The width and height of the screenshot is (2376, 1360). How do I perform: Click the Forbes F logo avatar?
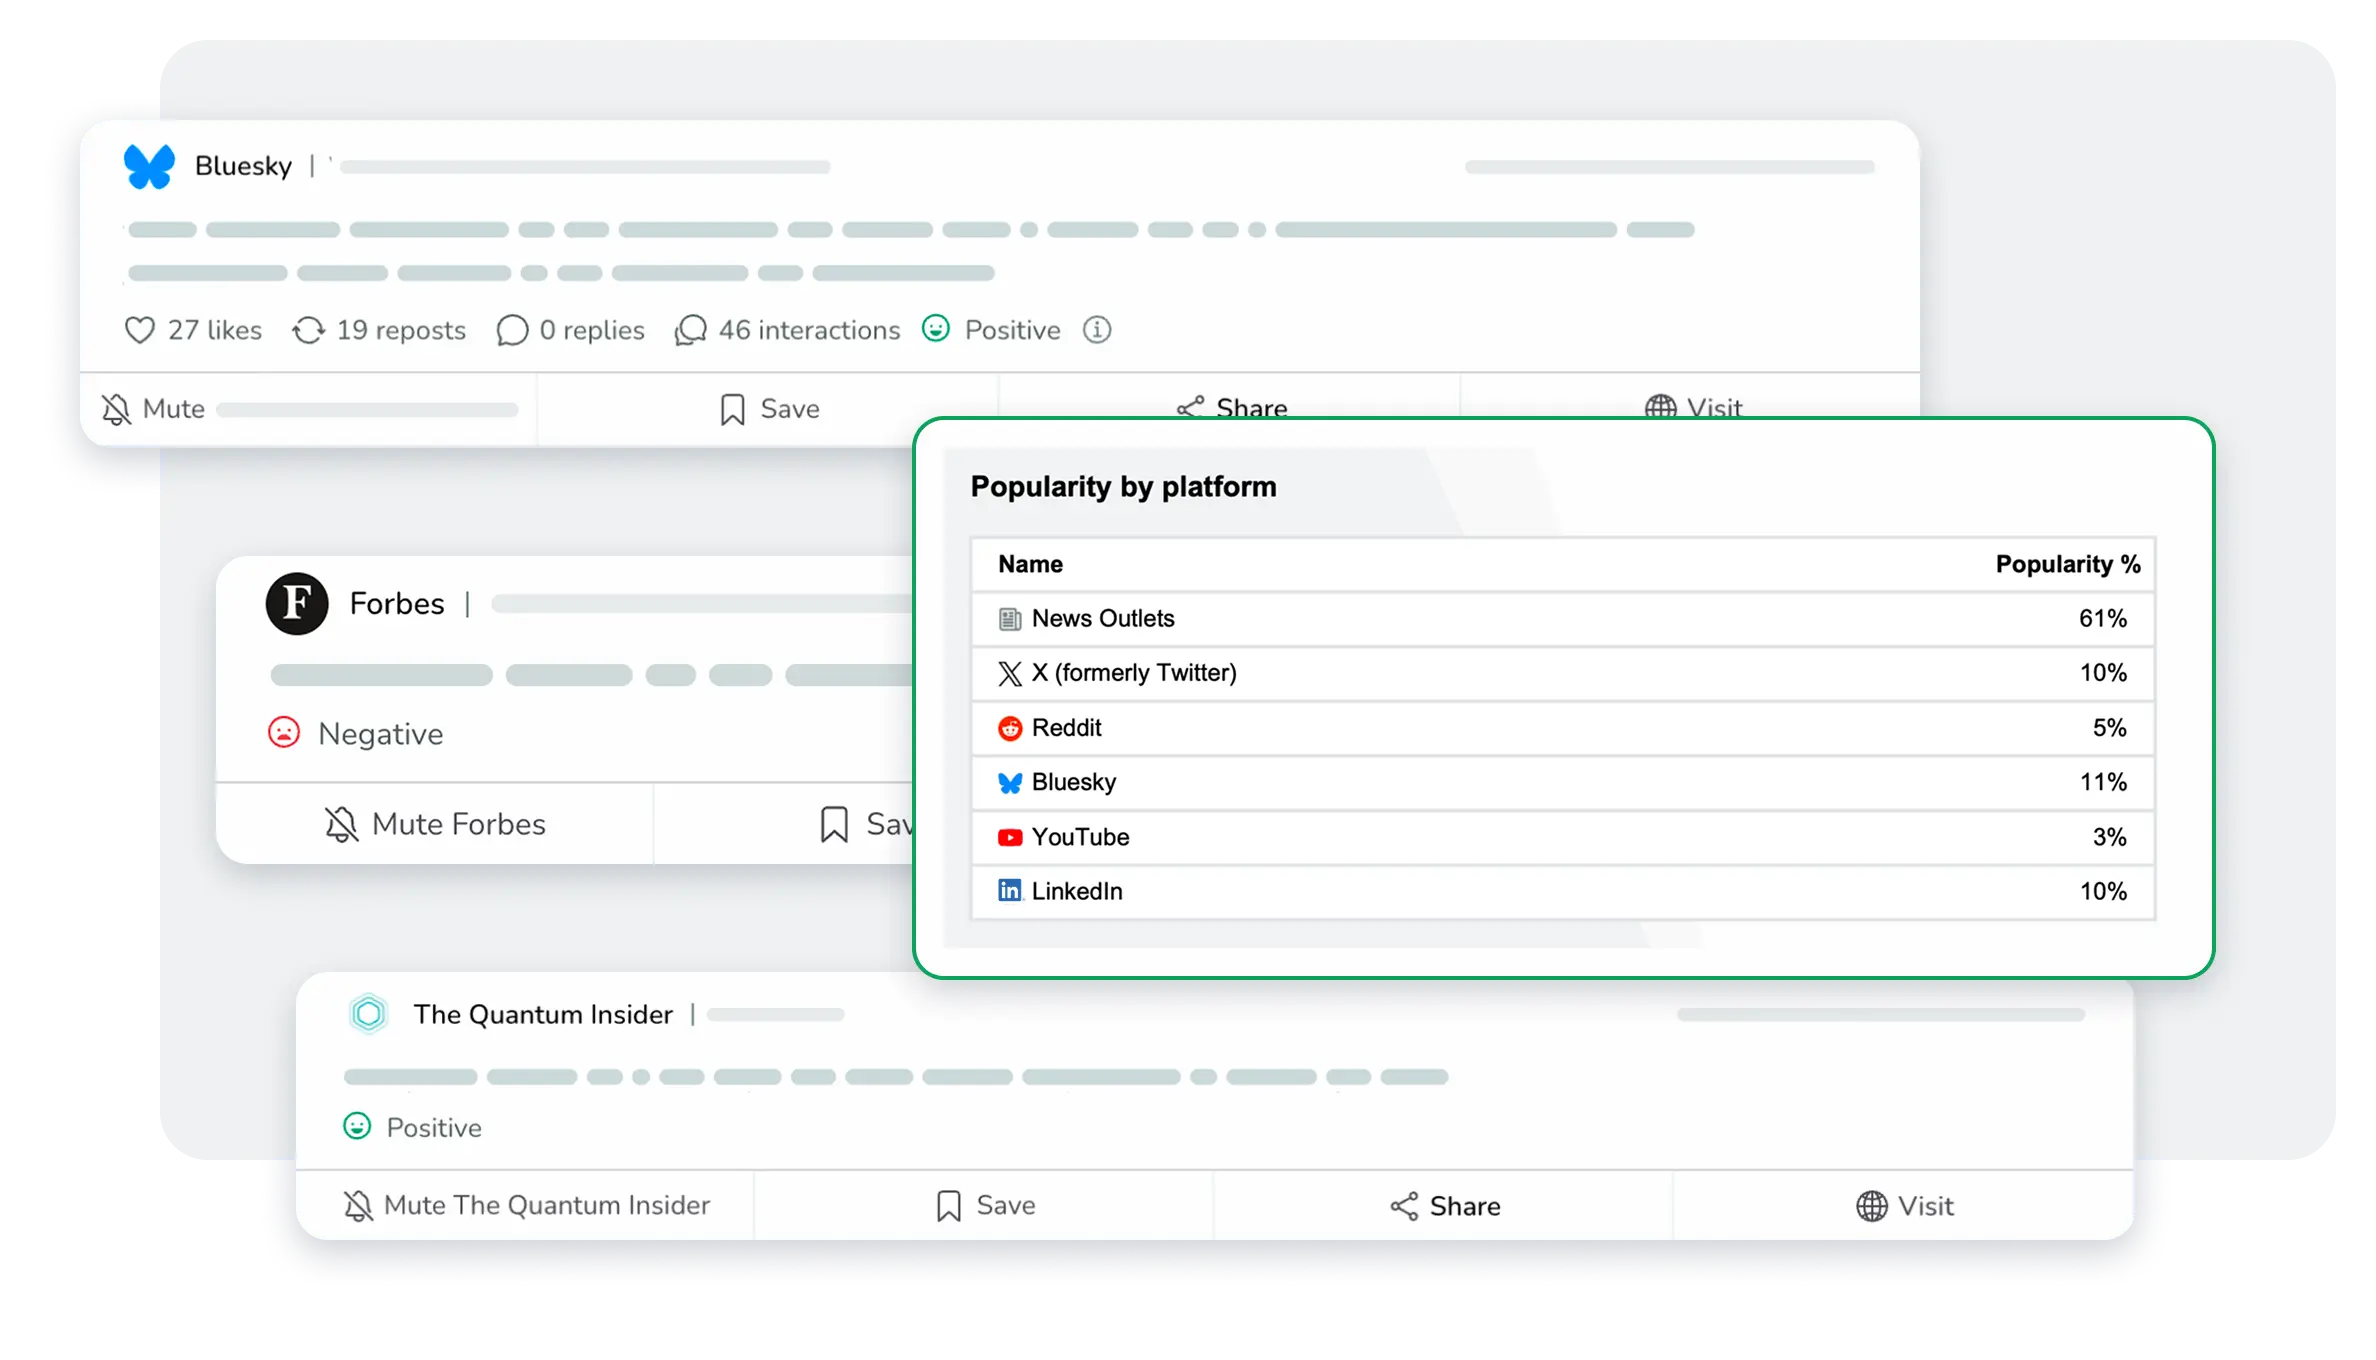pos(297,604)
